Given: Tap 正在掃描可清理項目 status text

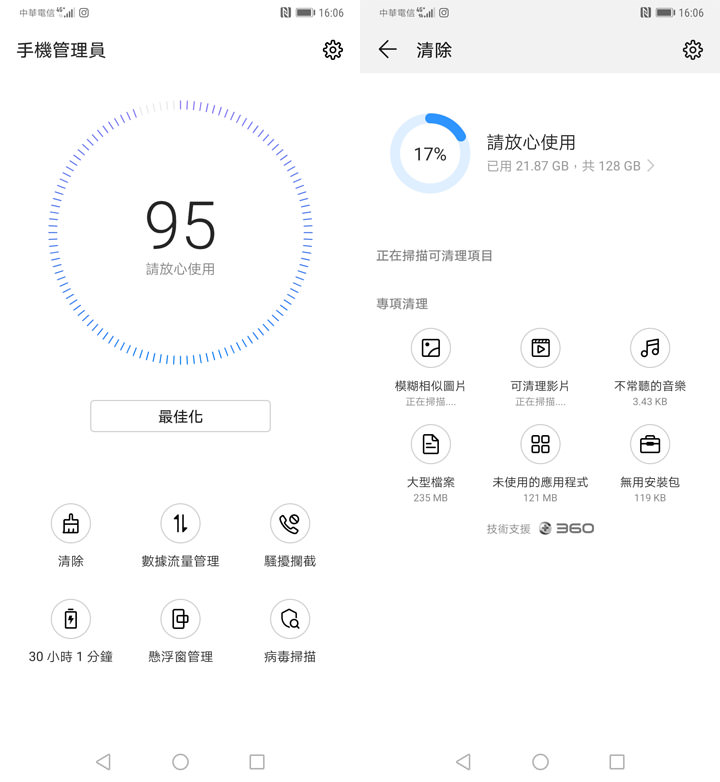Looking at the screenshot, I should click(434, 256).
